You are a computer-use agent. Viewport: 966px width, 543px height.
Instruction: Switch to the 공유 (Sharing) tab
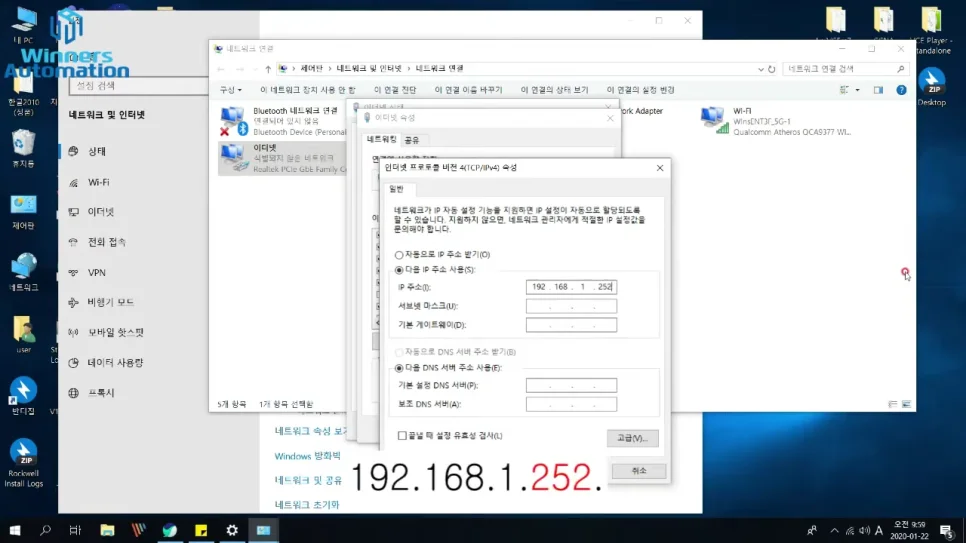411,140
